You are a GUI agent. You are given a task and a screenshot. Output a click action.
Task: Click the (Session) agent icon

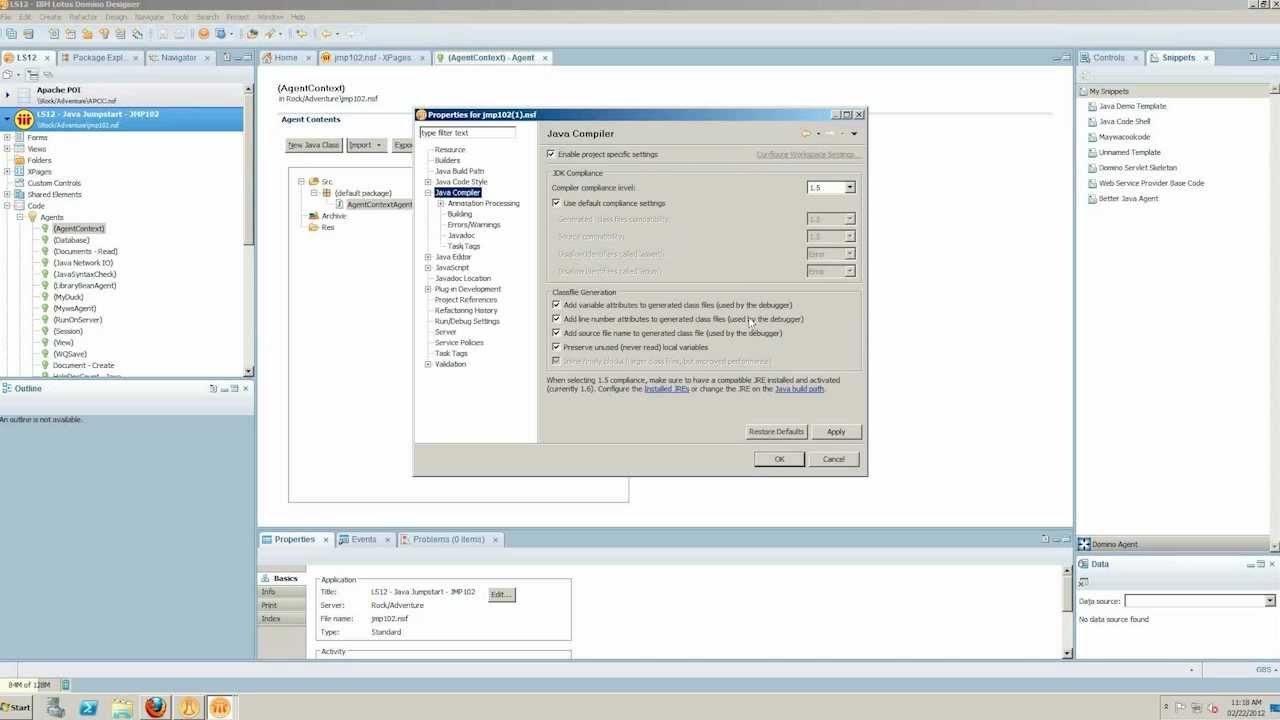(45, 331)
